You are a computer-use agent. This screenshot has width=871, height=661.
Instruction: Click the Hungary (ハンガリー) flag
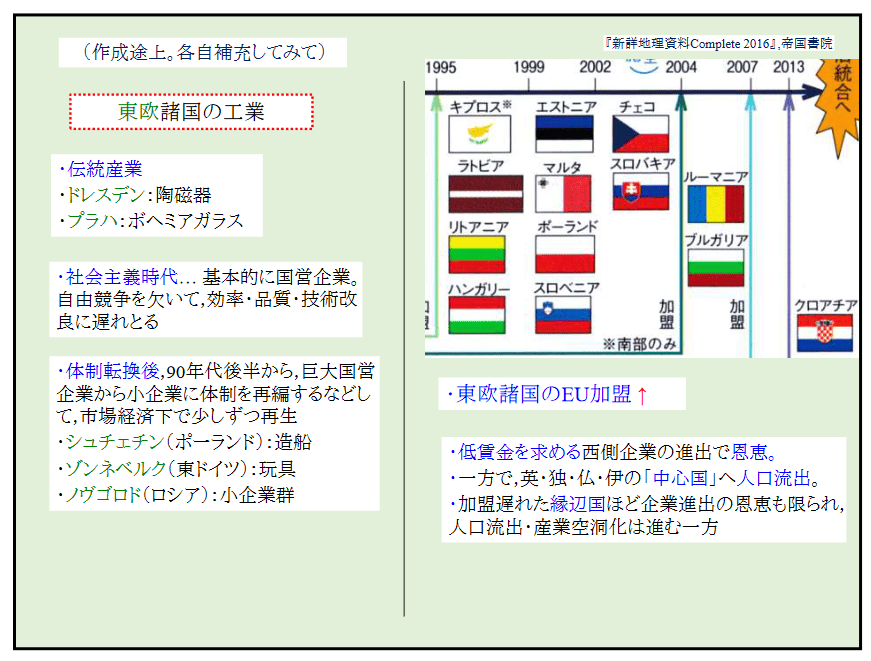click(x=479, y=314)
